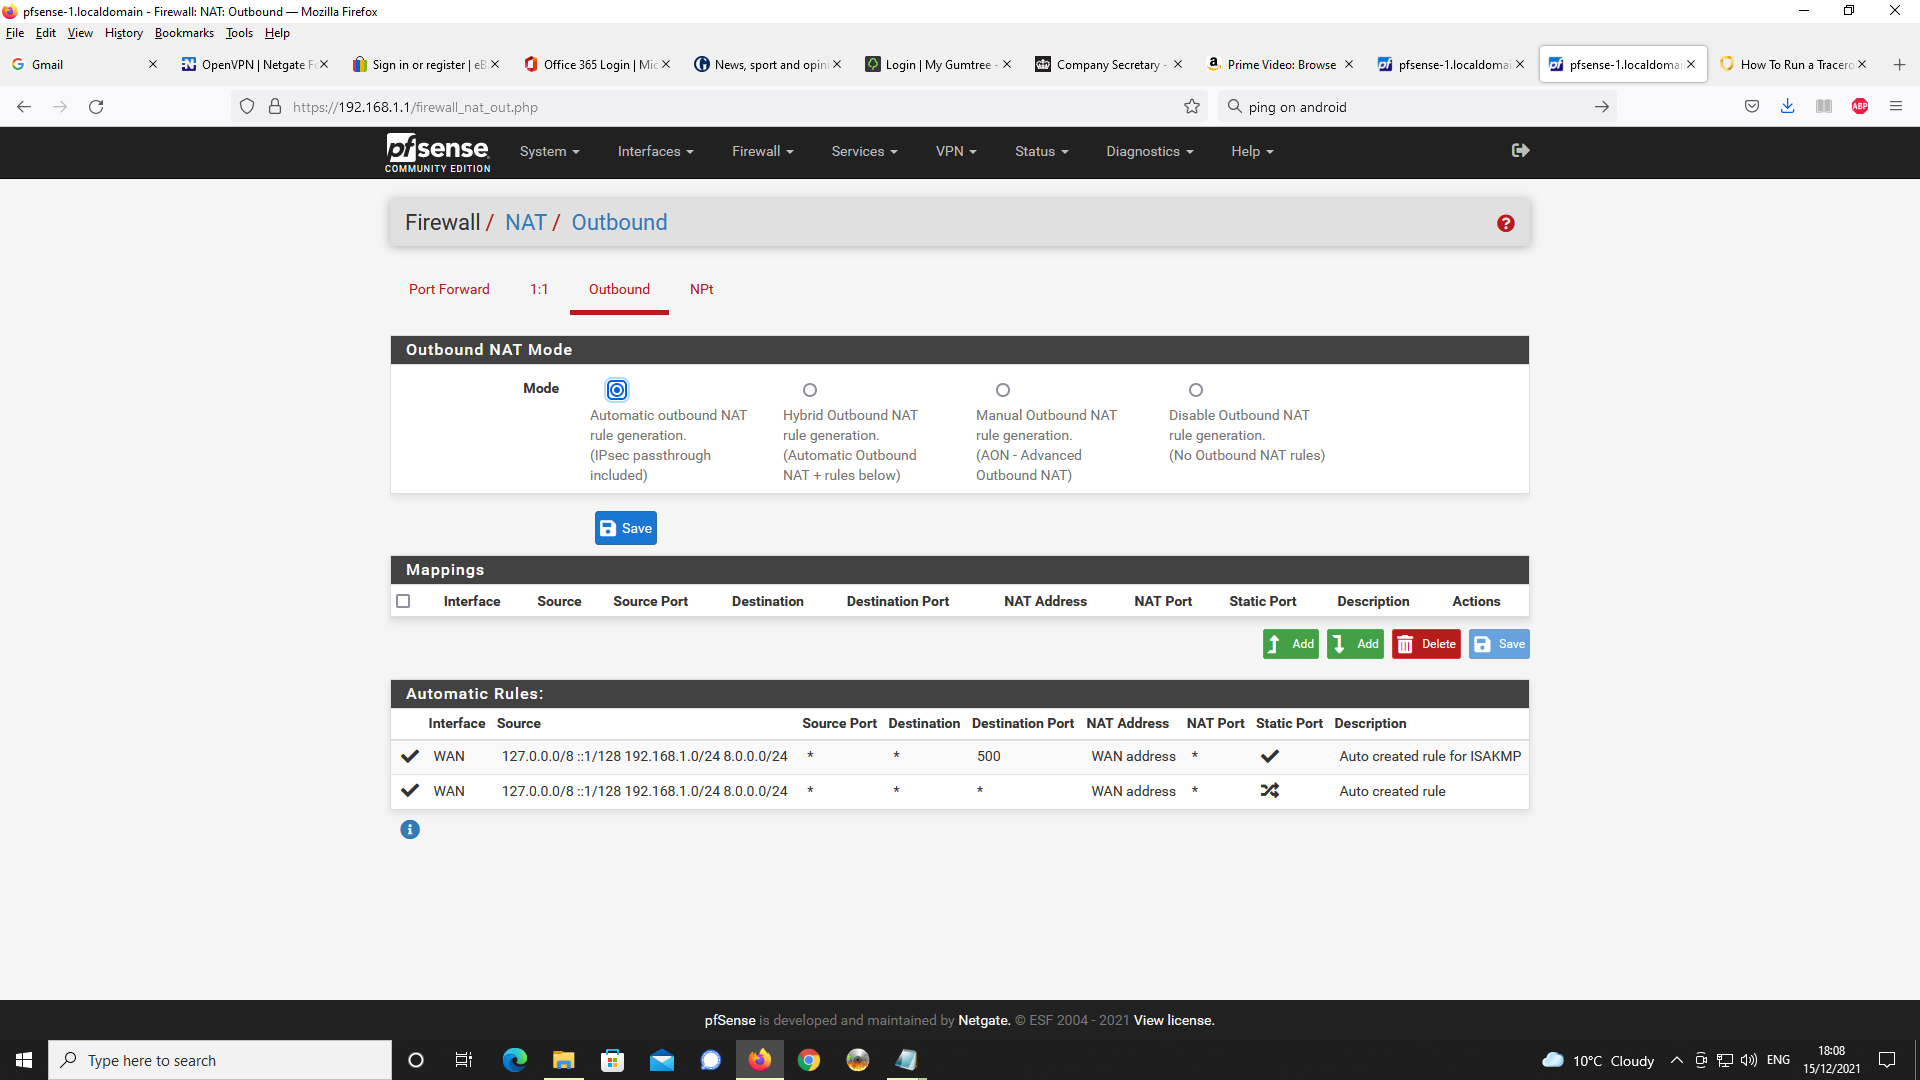Open Windows Start menu
This screenshot has height=1080, width=1920.
tap(24, 1060)
